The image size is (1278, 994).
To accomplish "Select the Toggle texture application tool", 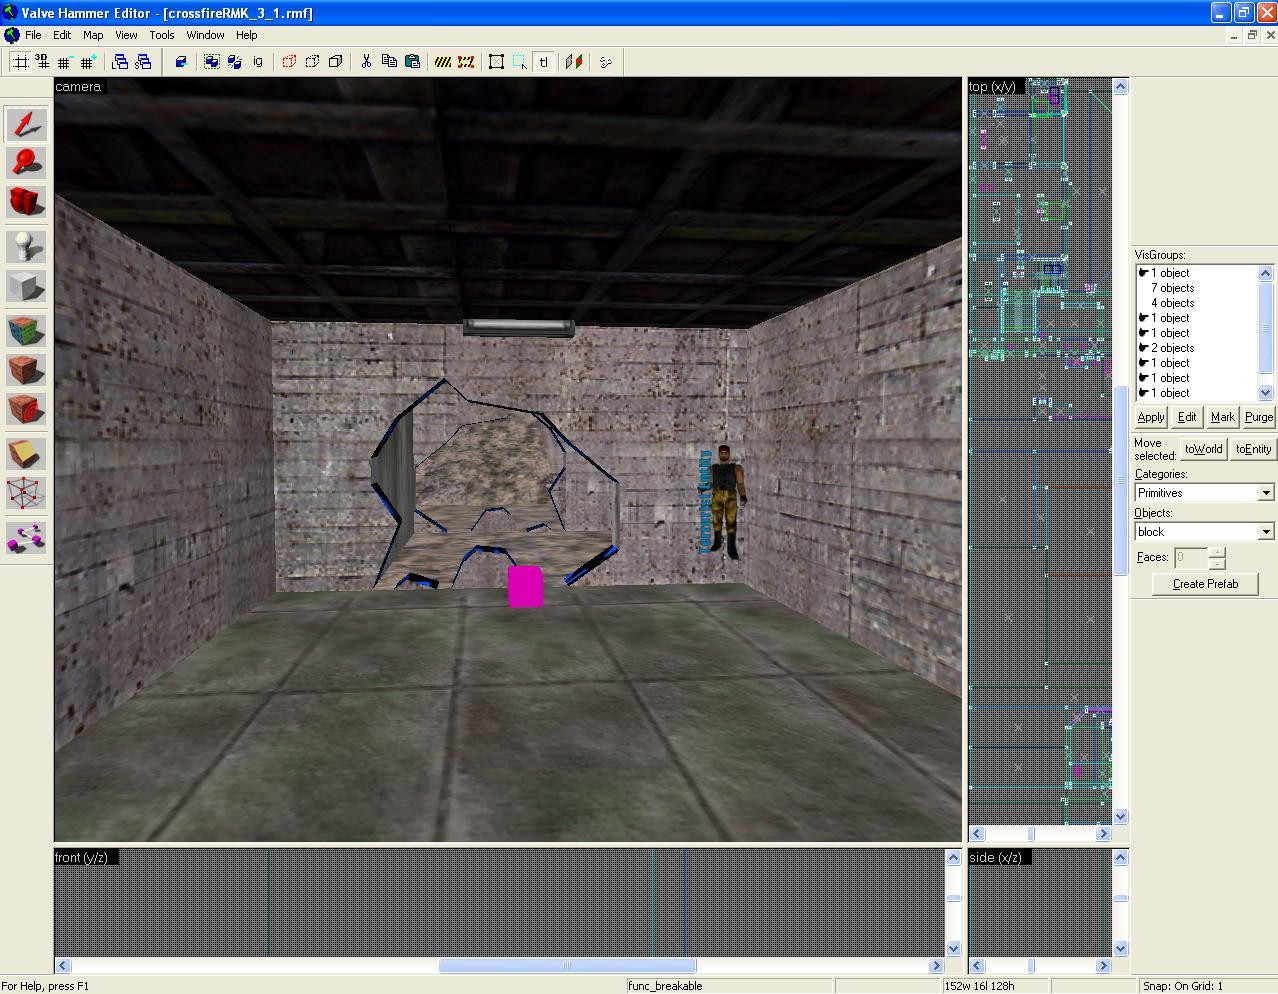I will pos(26,330).
